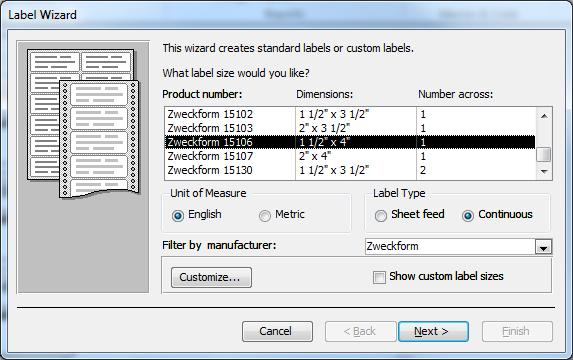Select the Metric unit radio button
This screenshot has width=573, height=360.
coord(265,216)
